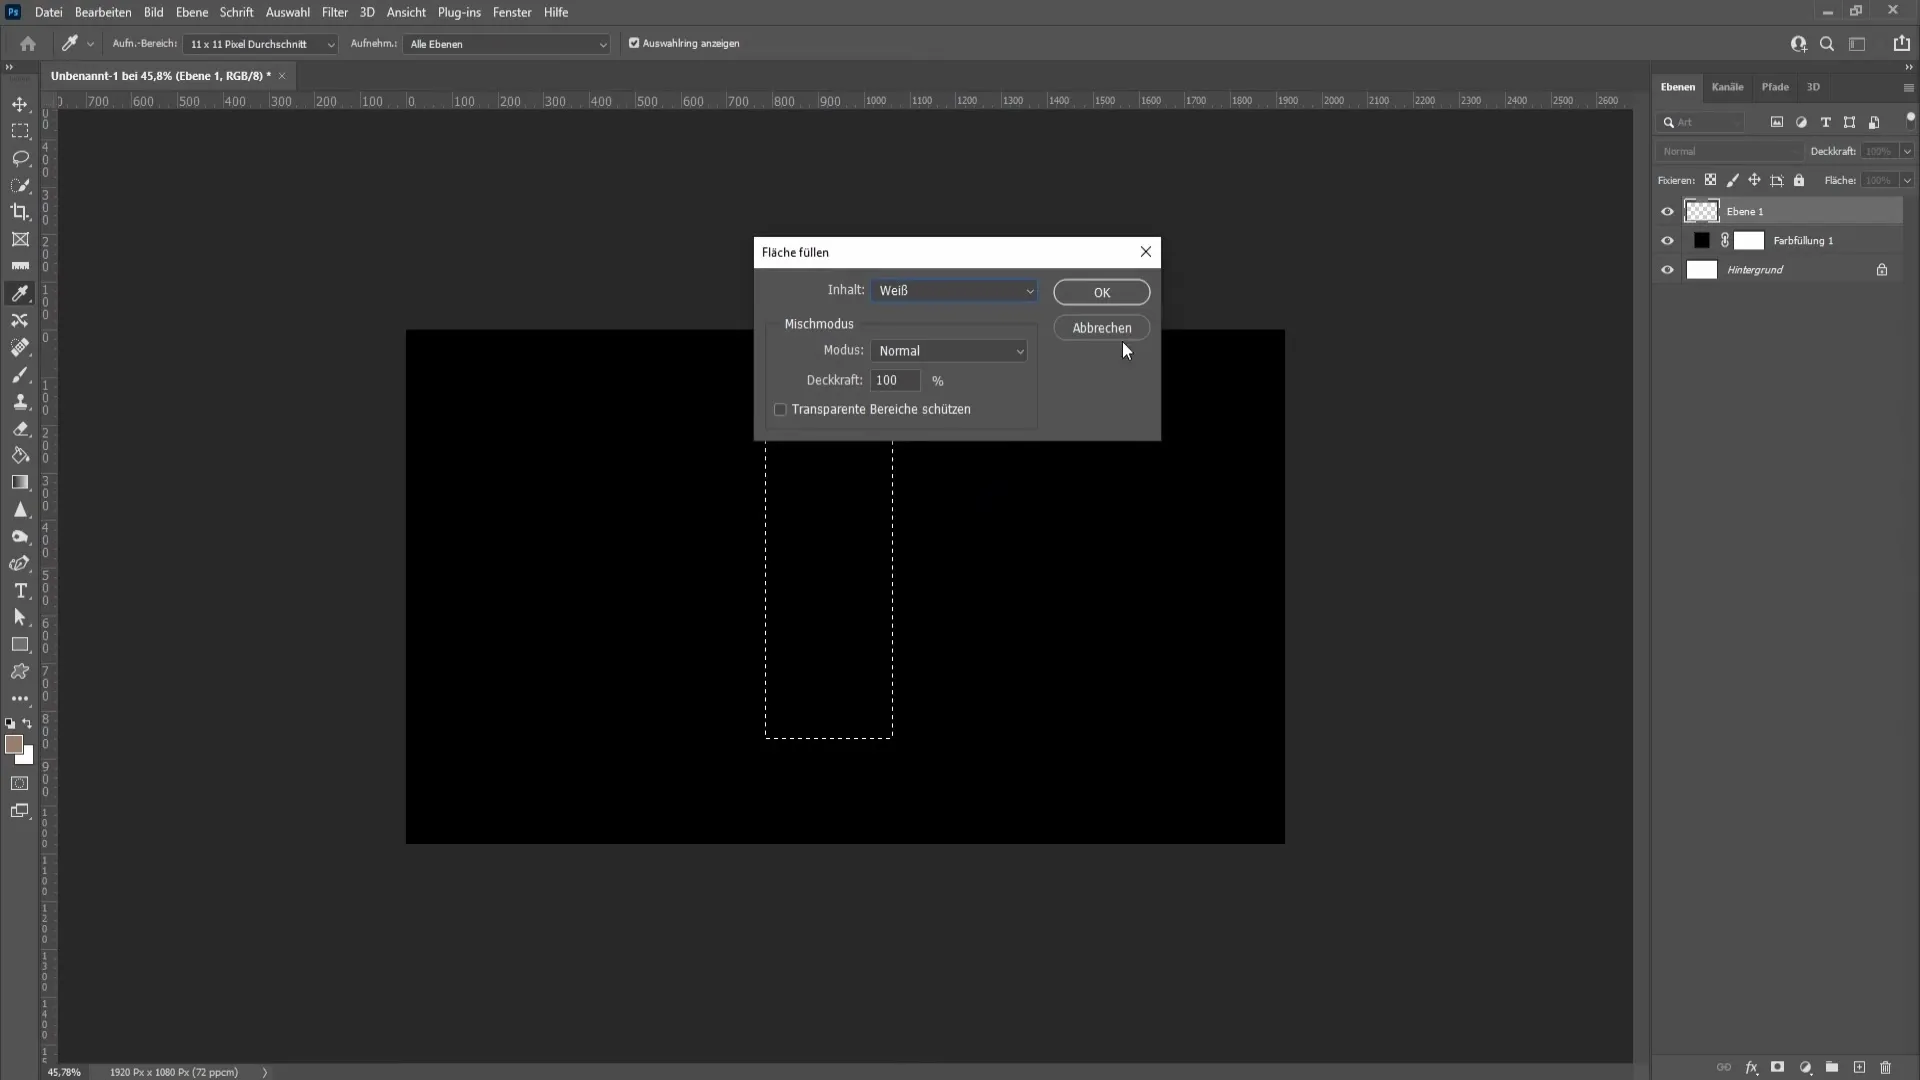Expand the Inhalt dropdown to change fill

click(1027, 289)
